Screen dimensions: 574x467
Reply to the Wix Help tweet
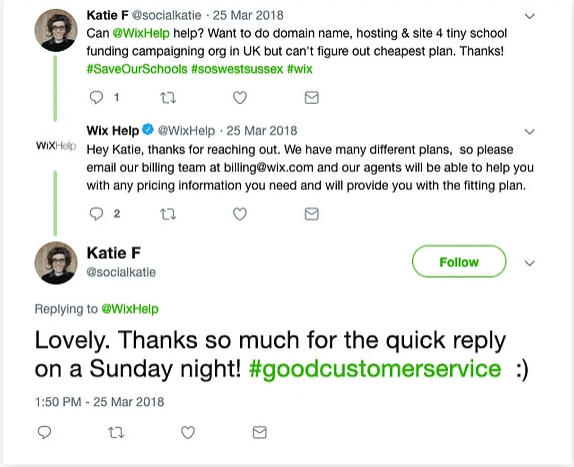tap(96, 214)
